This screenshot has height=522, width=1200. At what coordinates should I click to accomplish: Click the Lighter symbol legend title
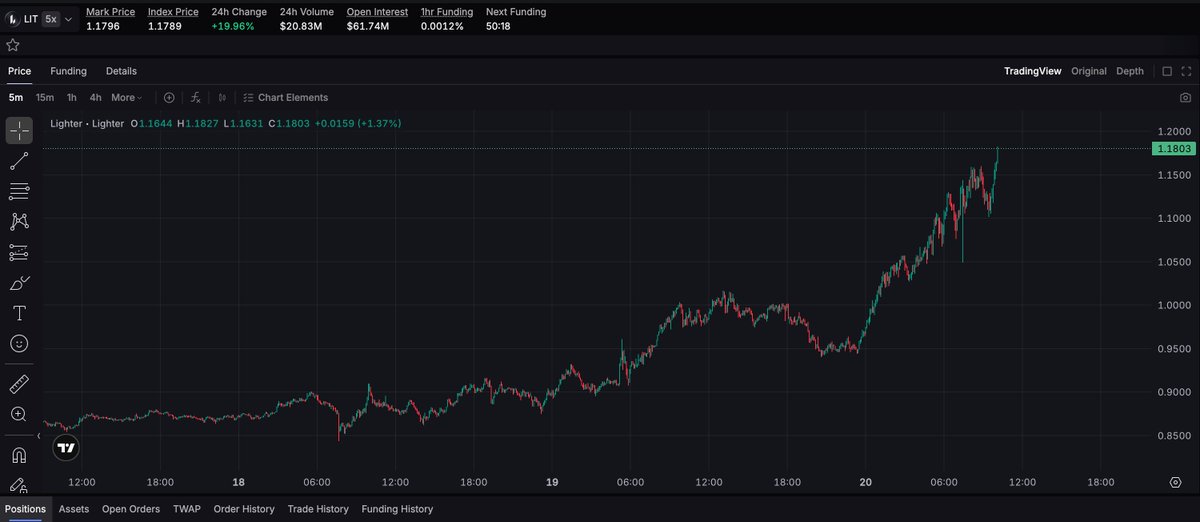[x=87, y=124]
